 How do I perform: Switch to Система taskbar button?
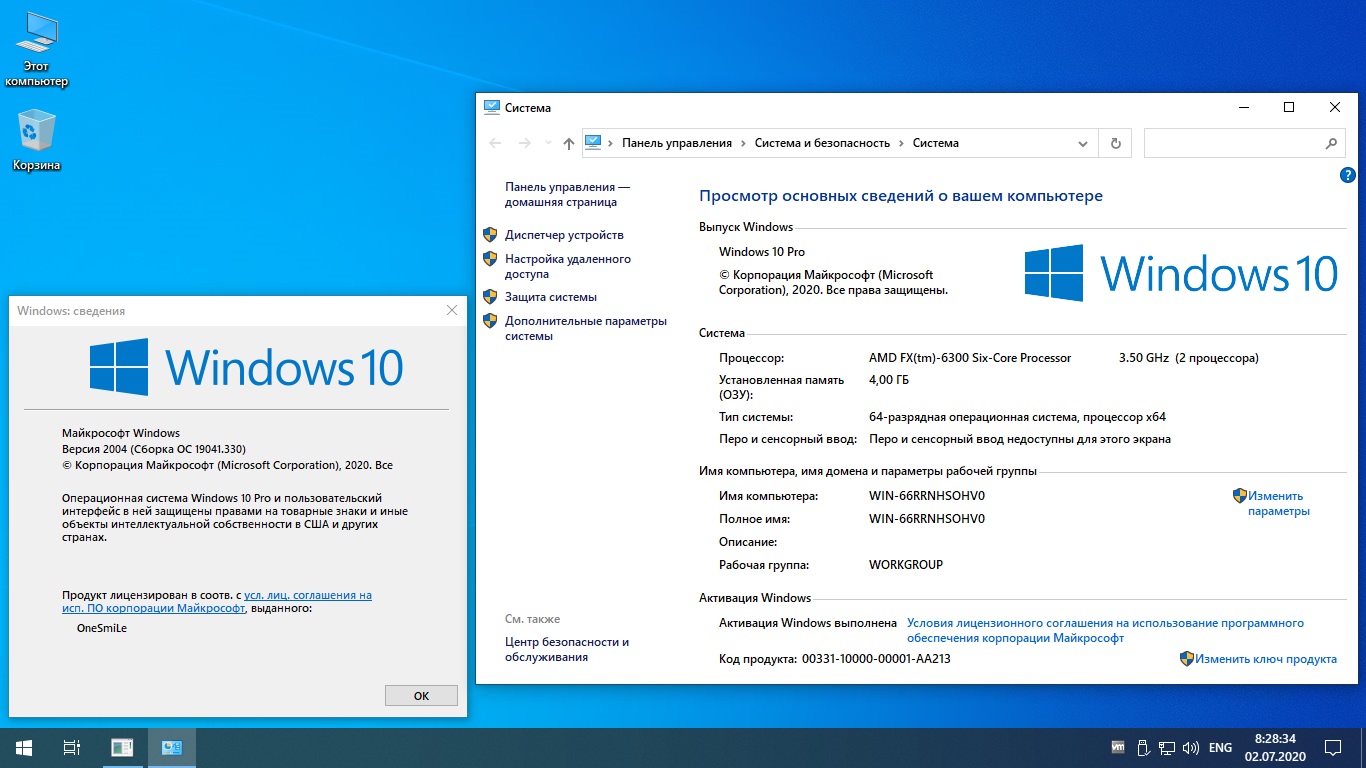172,747
